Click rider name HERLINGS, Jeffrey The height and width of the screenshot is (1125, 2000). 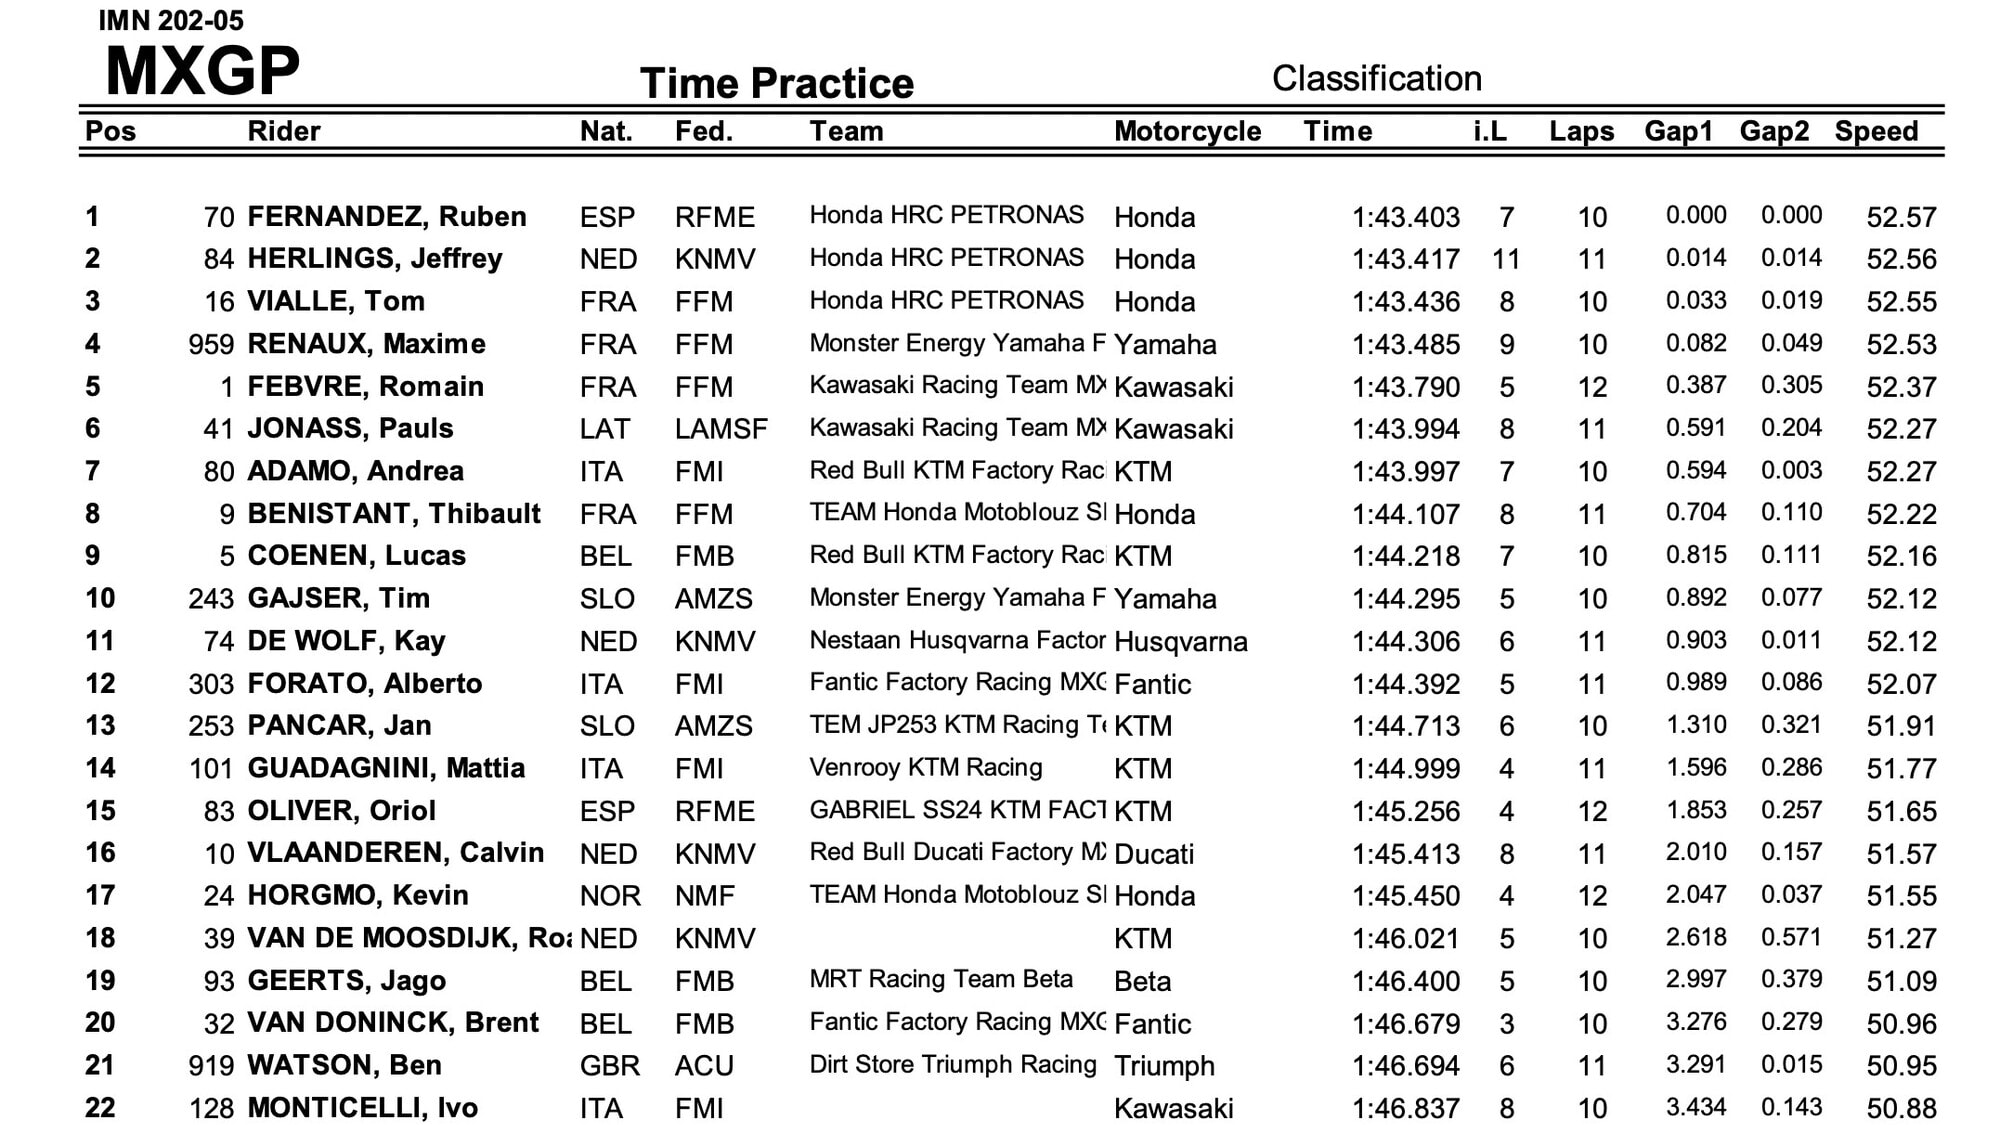375,259
